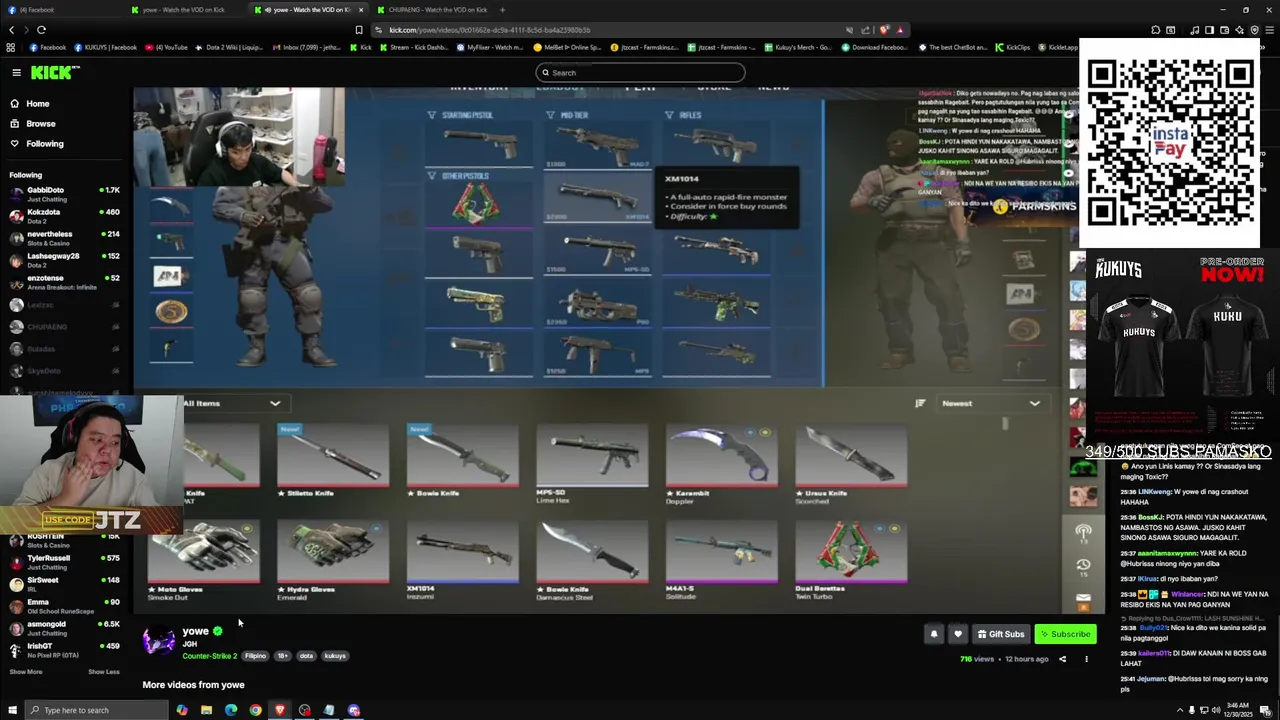1280x720 pixels.
Task: Open the Counter-Strike 2 category link
Action: pos(209,656)
